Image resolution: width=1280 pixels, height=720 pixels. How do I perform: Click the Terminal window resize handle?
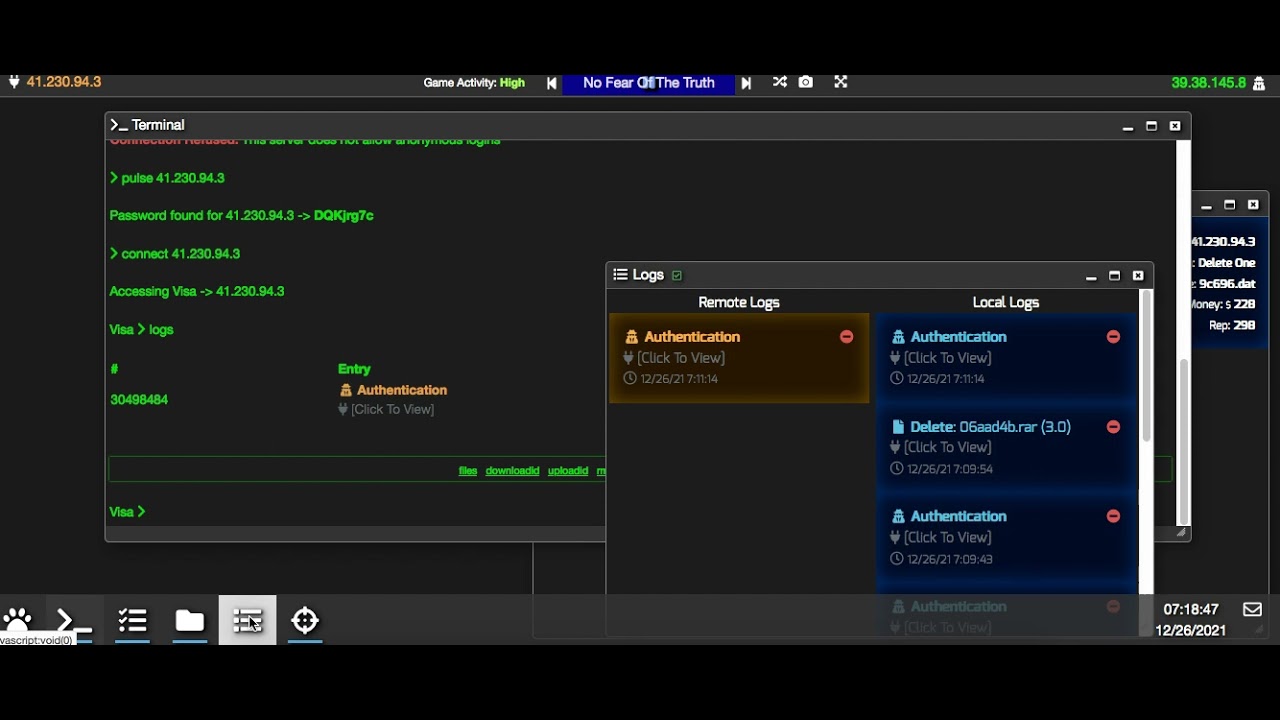1181,533
